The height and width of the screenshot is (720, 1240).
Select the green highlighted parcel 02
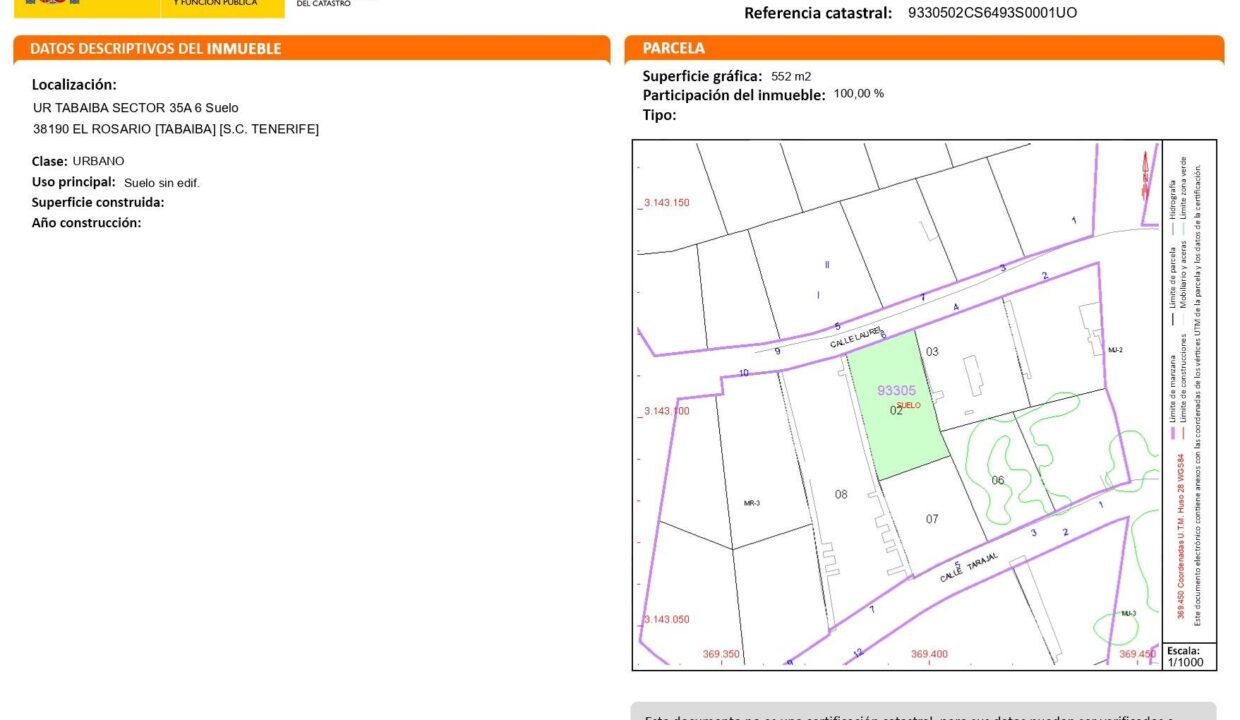[898, 405]
